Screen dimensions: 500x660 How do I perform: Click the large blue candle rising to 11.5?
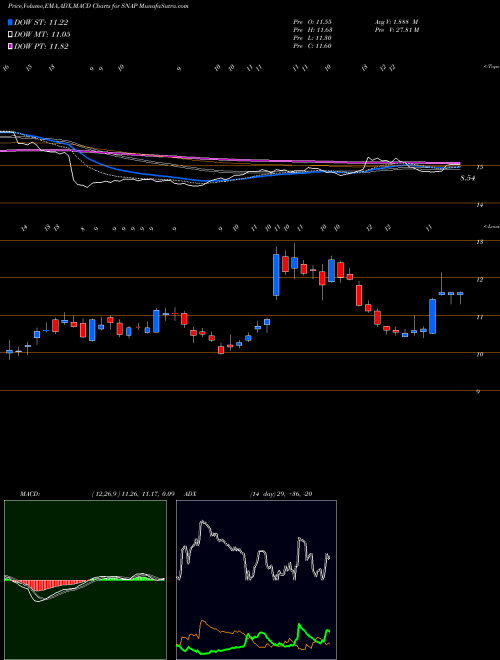point(432,316)
